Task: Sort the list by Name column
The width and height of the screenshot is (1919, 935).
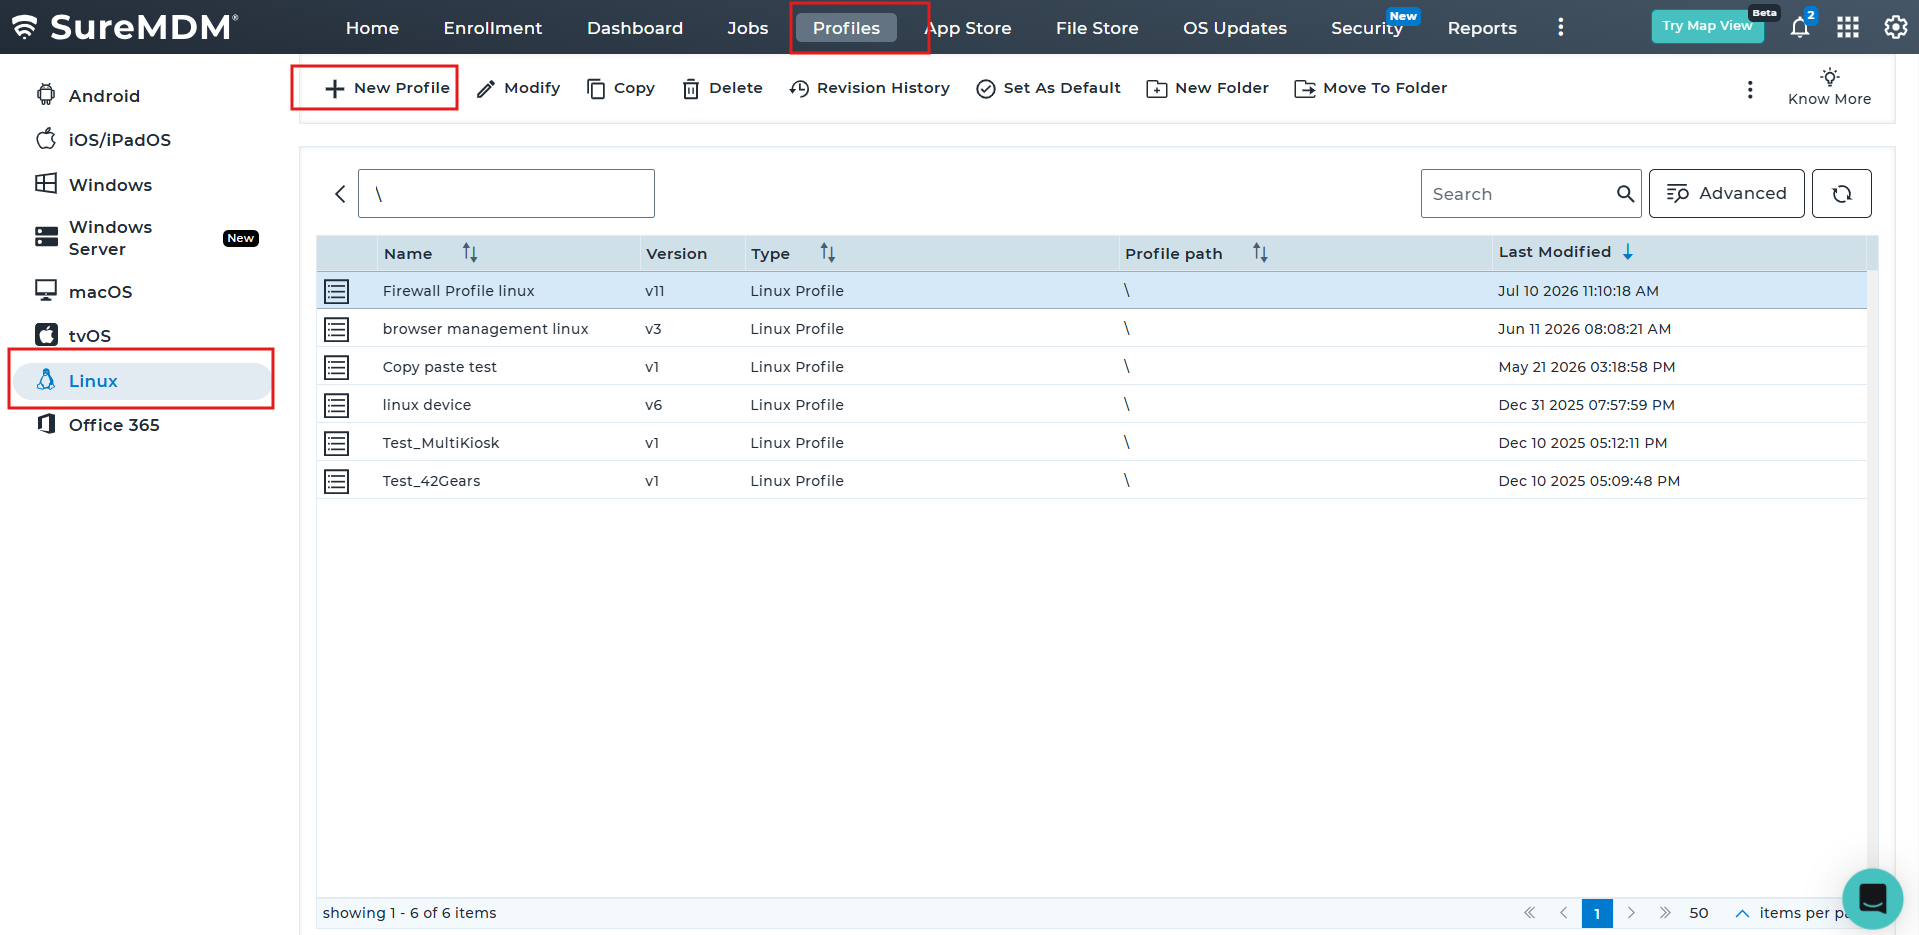Action: coord(470,253)
